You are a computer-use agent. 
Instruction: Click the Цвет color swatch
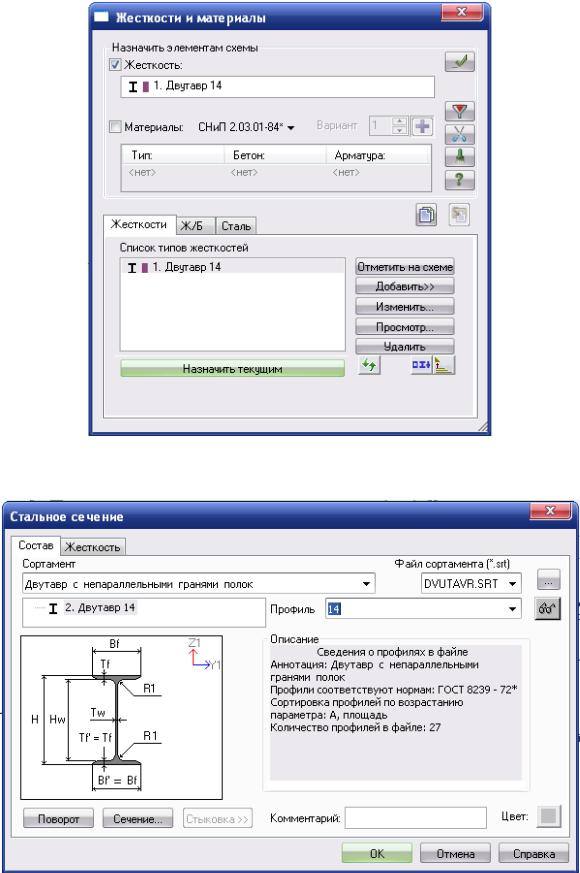pos(549,817)
